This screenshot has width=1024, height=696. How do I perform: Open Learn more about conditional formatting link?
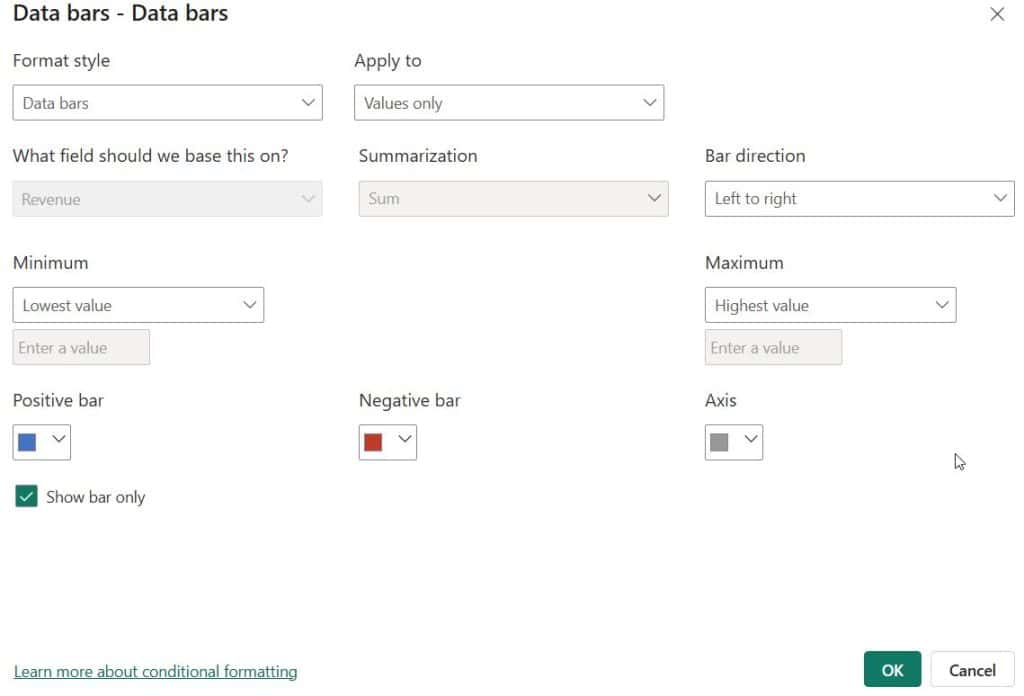pyautogui.click(x=155, y=671)
